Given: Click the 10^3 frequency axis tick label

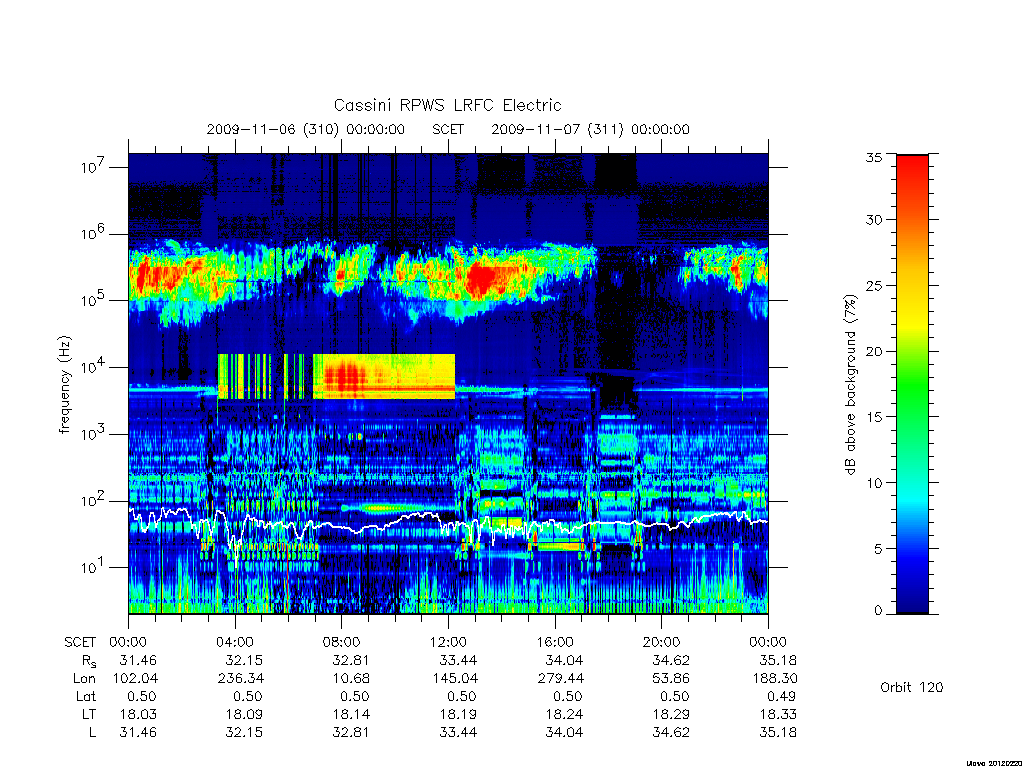Looking at the screenshot, I should (93, 434).
